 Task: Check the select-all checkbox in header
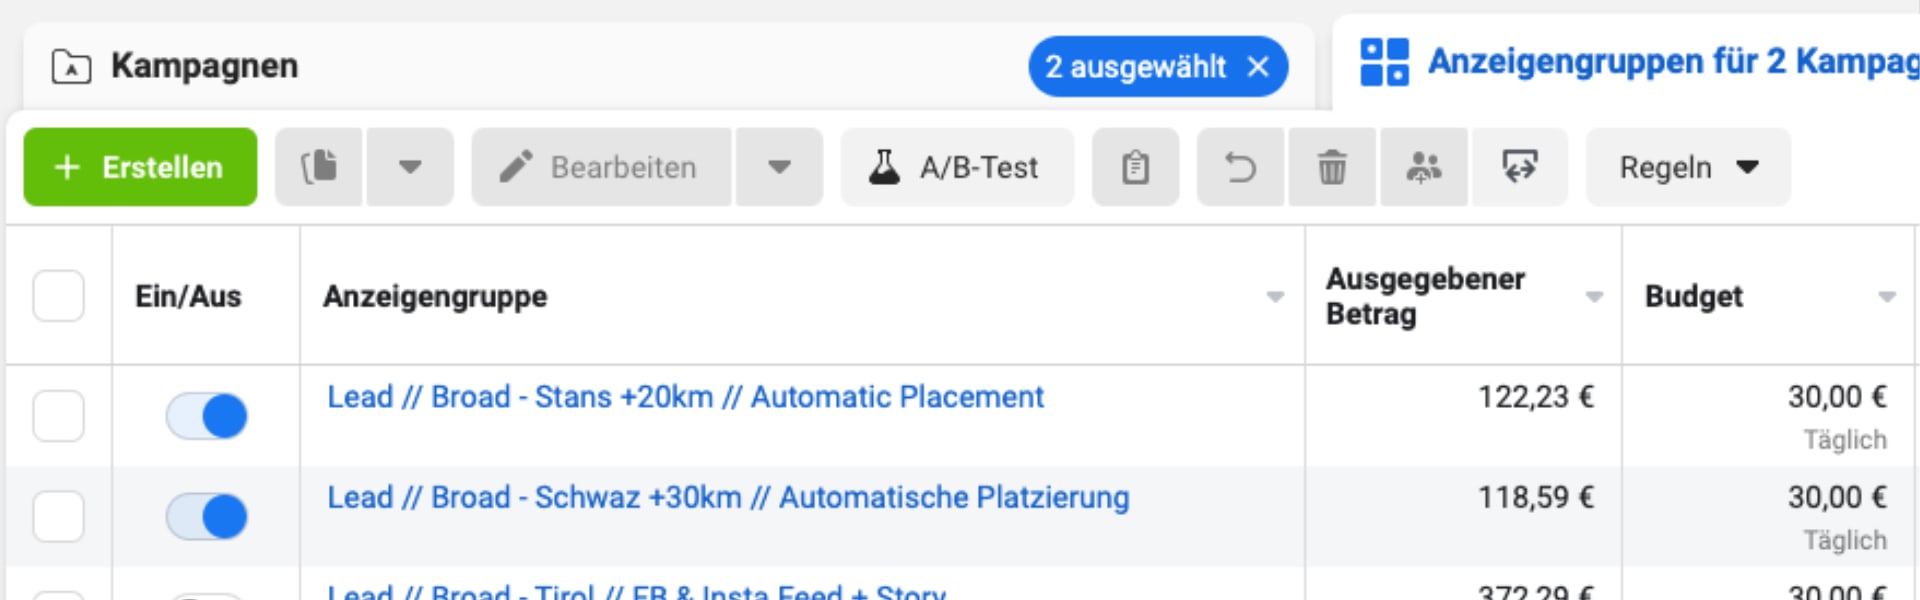pyautogui.click(x=58, y=296)
